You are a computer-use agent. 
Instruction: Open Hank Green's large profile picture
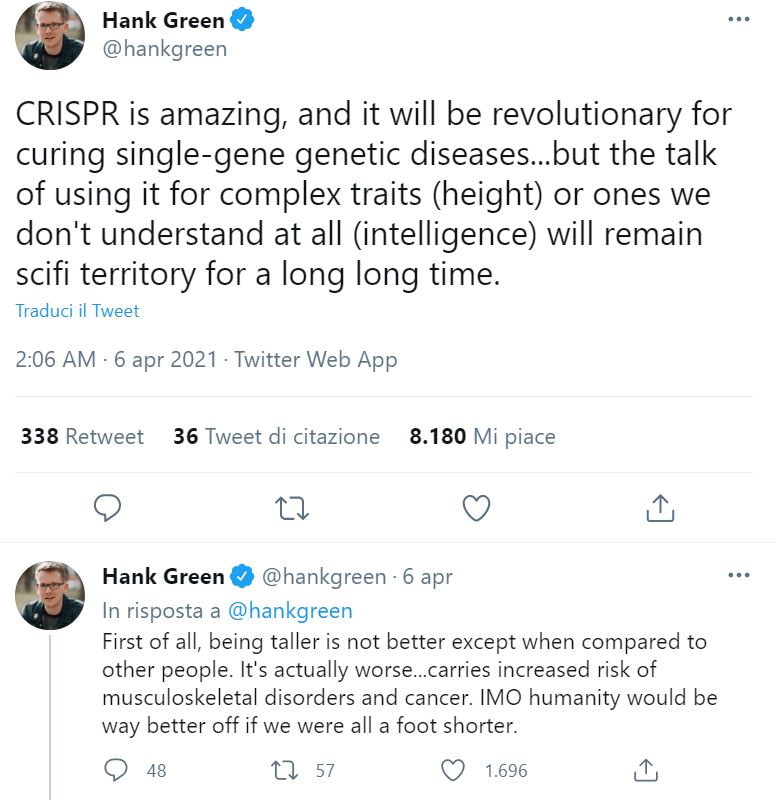click(50, 36)
